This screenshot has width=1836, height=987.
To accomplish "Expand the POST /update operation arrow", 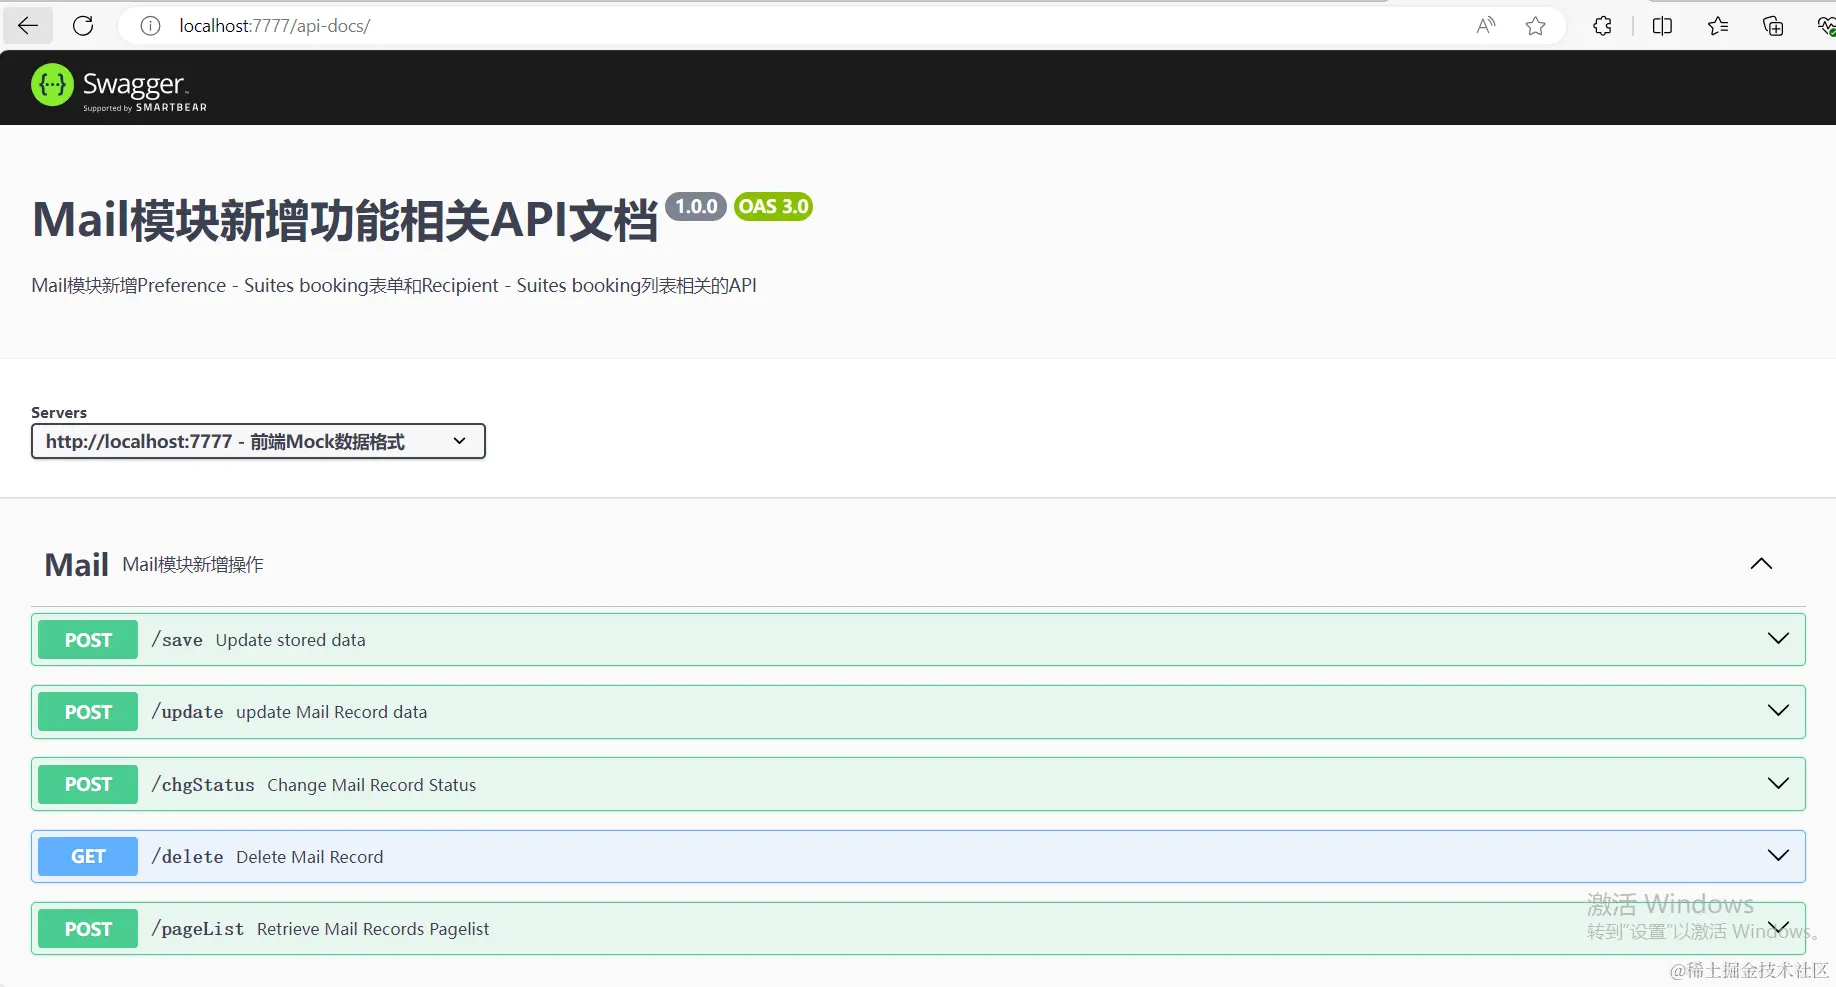I will [x=1778, y=710].
